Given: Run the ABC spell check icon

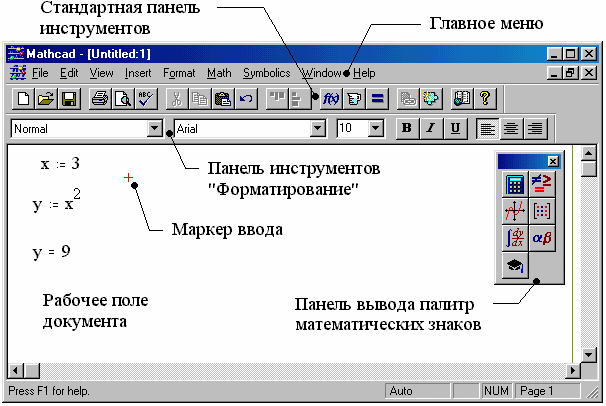Looking at the screenshot, I should tap(146, 99).
